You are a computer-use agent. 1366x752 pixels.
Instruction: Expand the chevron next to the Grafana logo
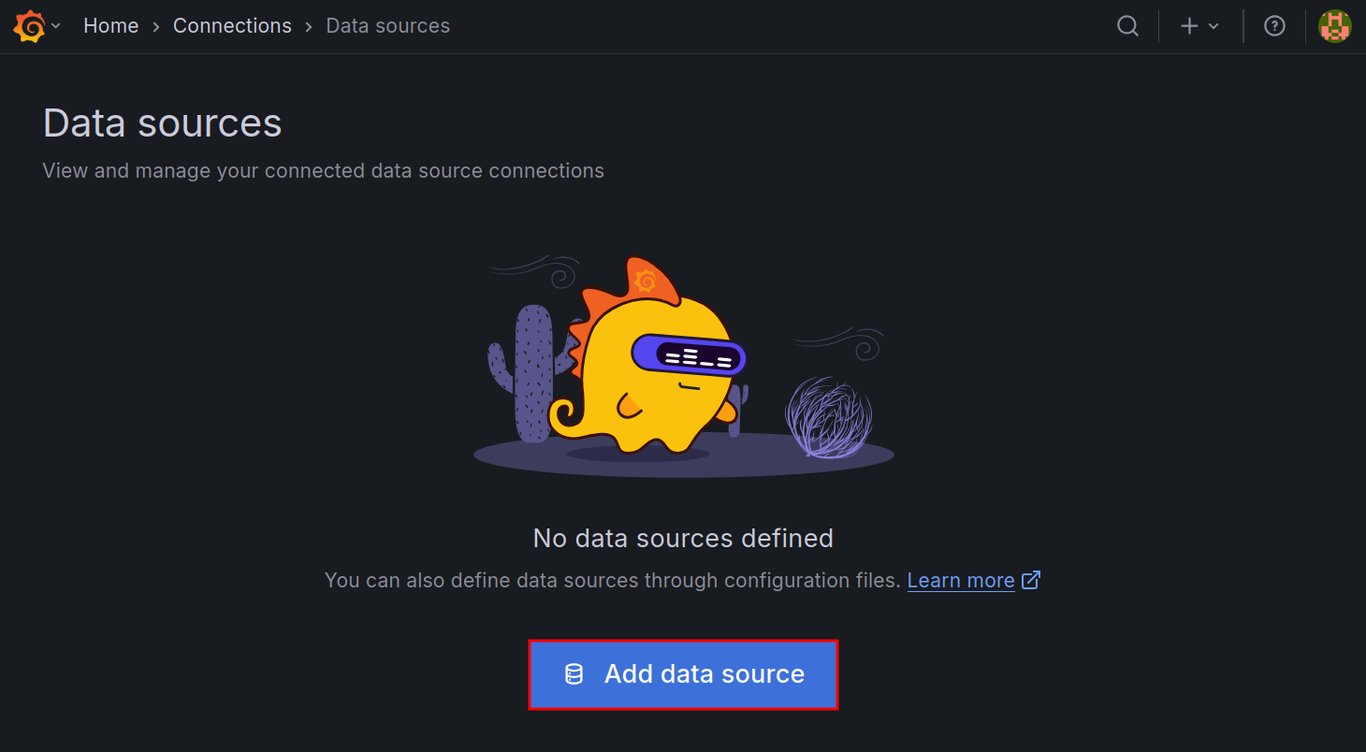(56, 26)
